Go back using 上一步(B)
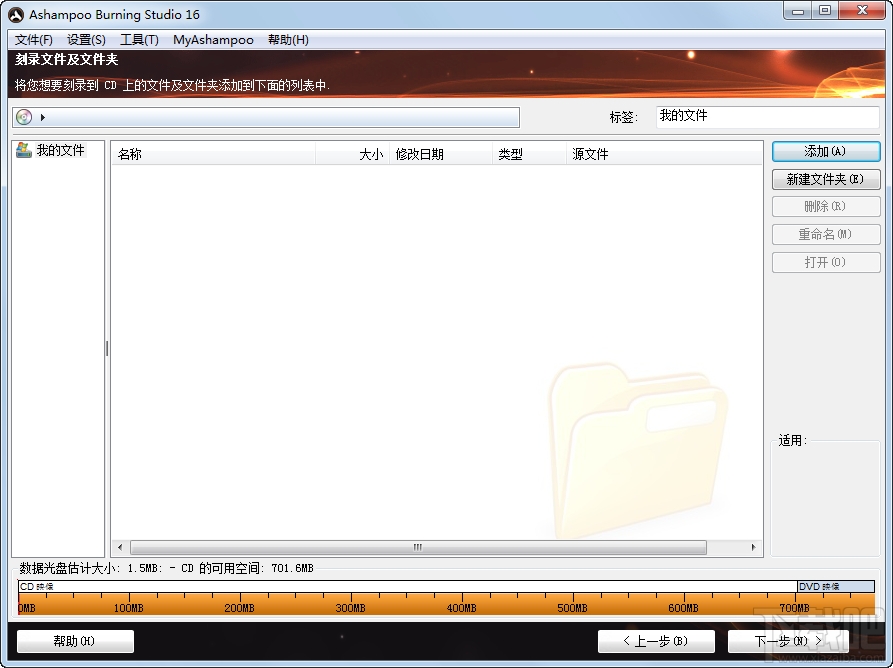 coord(656,641)
